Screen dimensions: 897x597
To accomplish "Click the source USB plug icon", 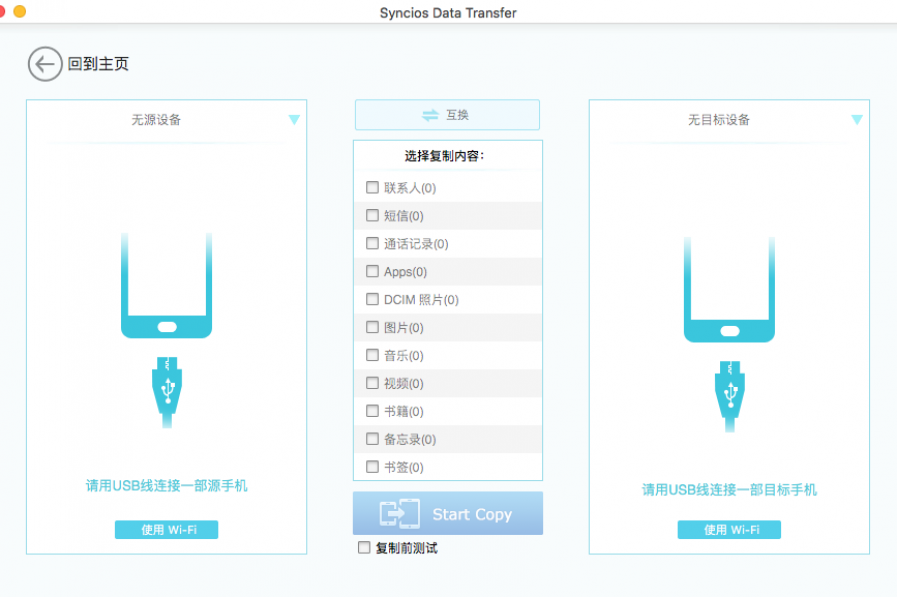I will [x=167, y=392].
